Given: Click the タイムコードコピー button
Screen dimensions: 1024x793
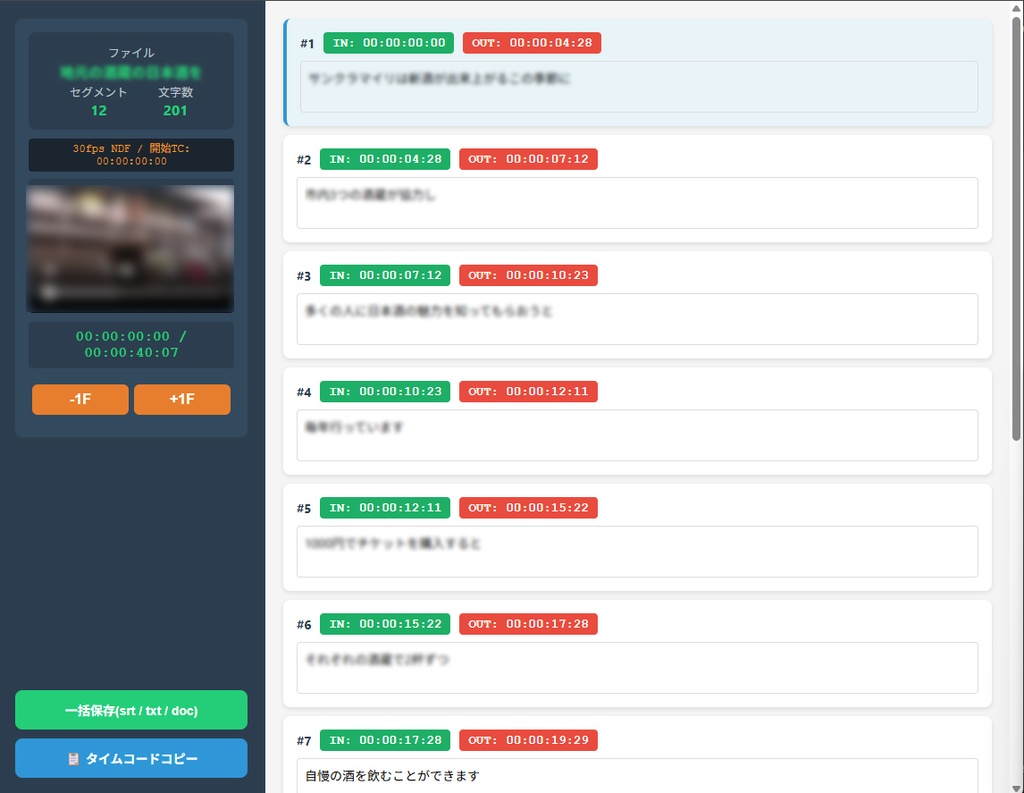Looking at the screenshot, I should point(131,758).
